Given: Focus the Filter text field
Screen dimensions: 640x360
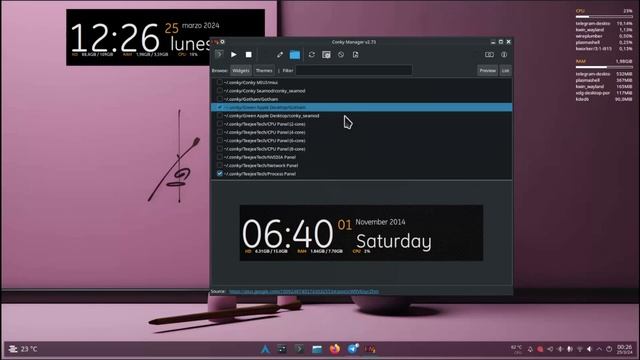Looking at the screenshot, I should click(x=353, y=71).
